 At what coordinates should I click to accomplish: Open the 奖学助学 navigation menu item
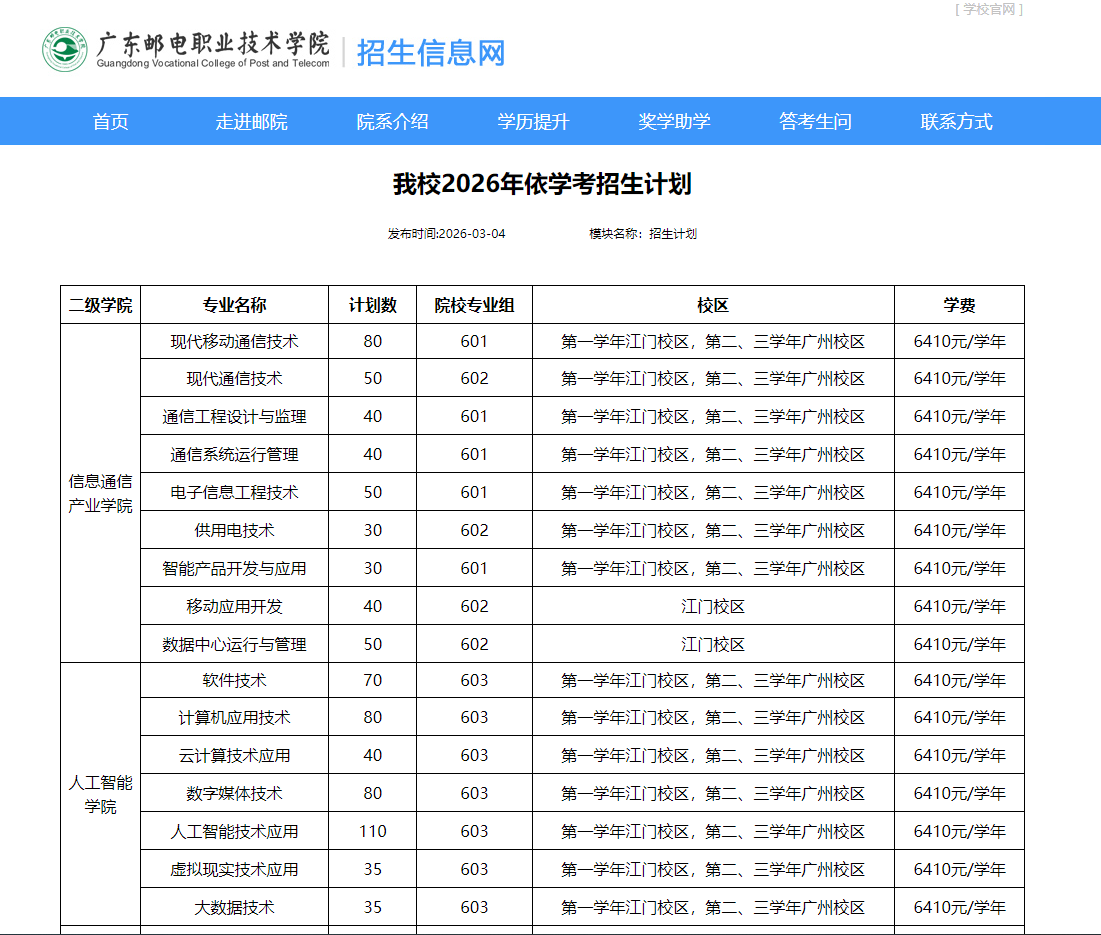click(x=674, y=121)
